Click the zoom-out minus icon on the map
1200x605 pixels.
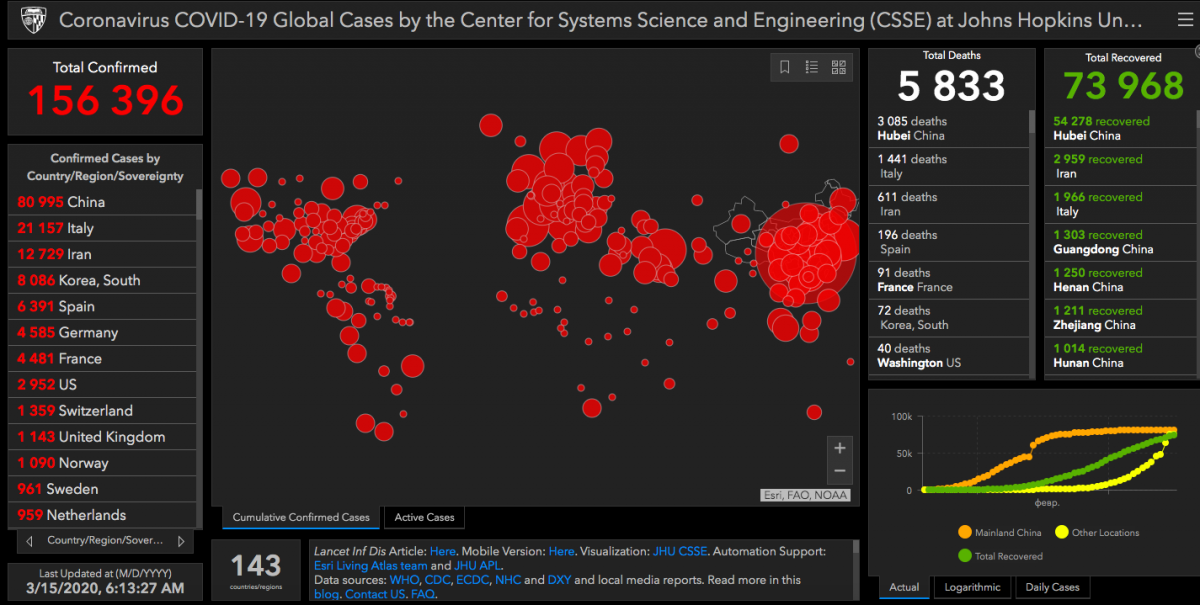[x=839, y=470]
